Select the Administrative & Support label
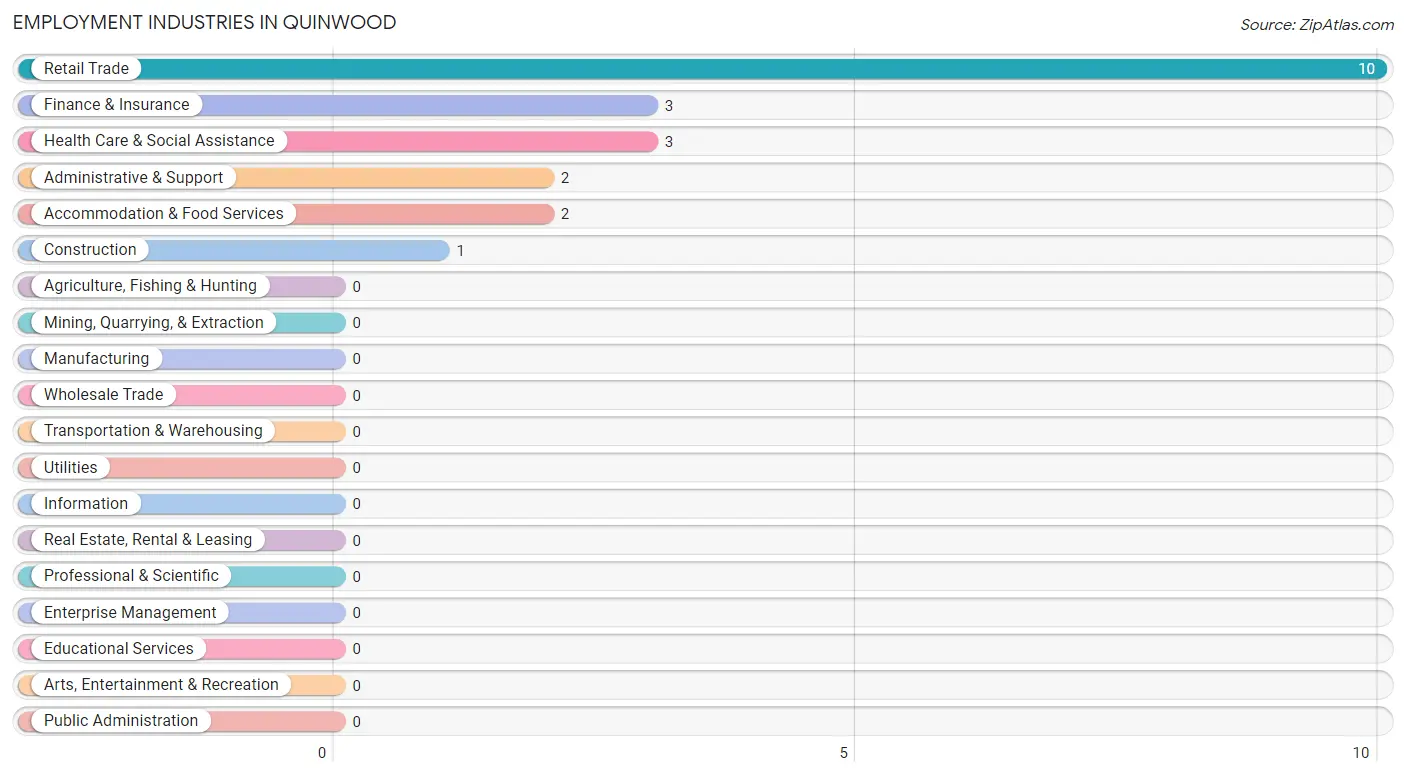 (x=133, y=177)
